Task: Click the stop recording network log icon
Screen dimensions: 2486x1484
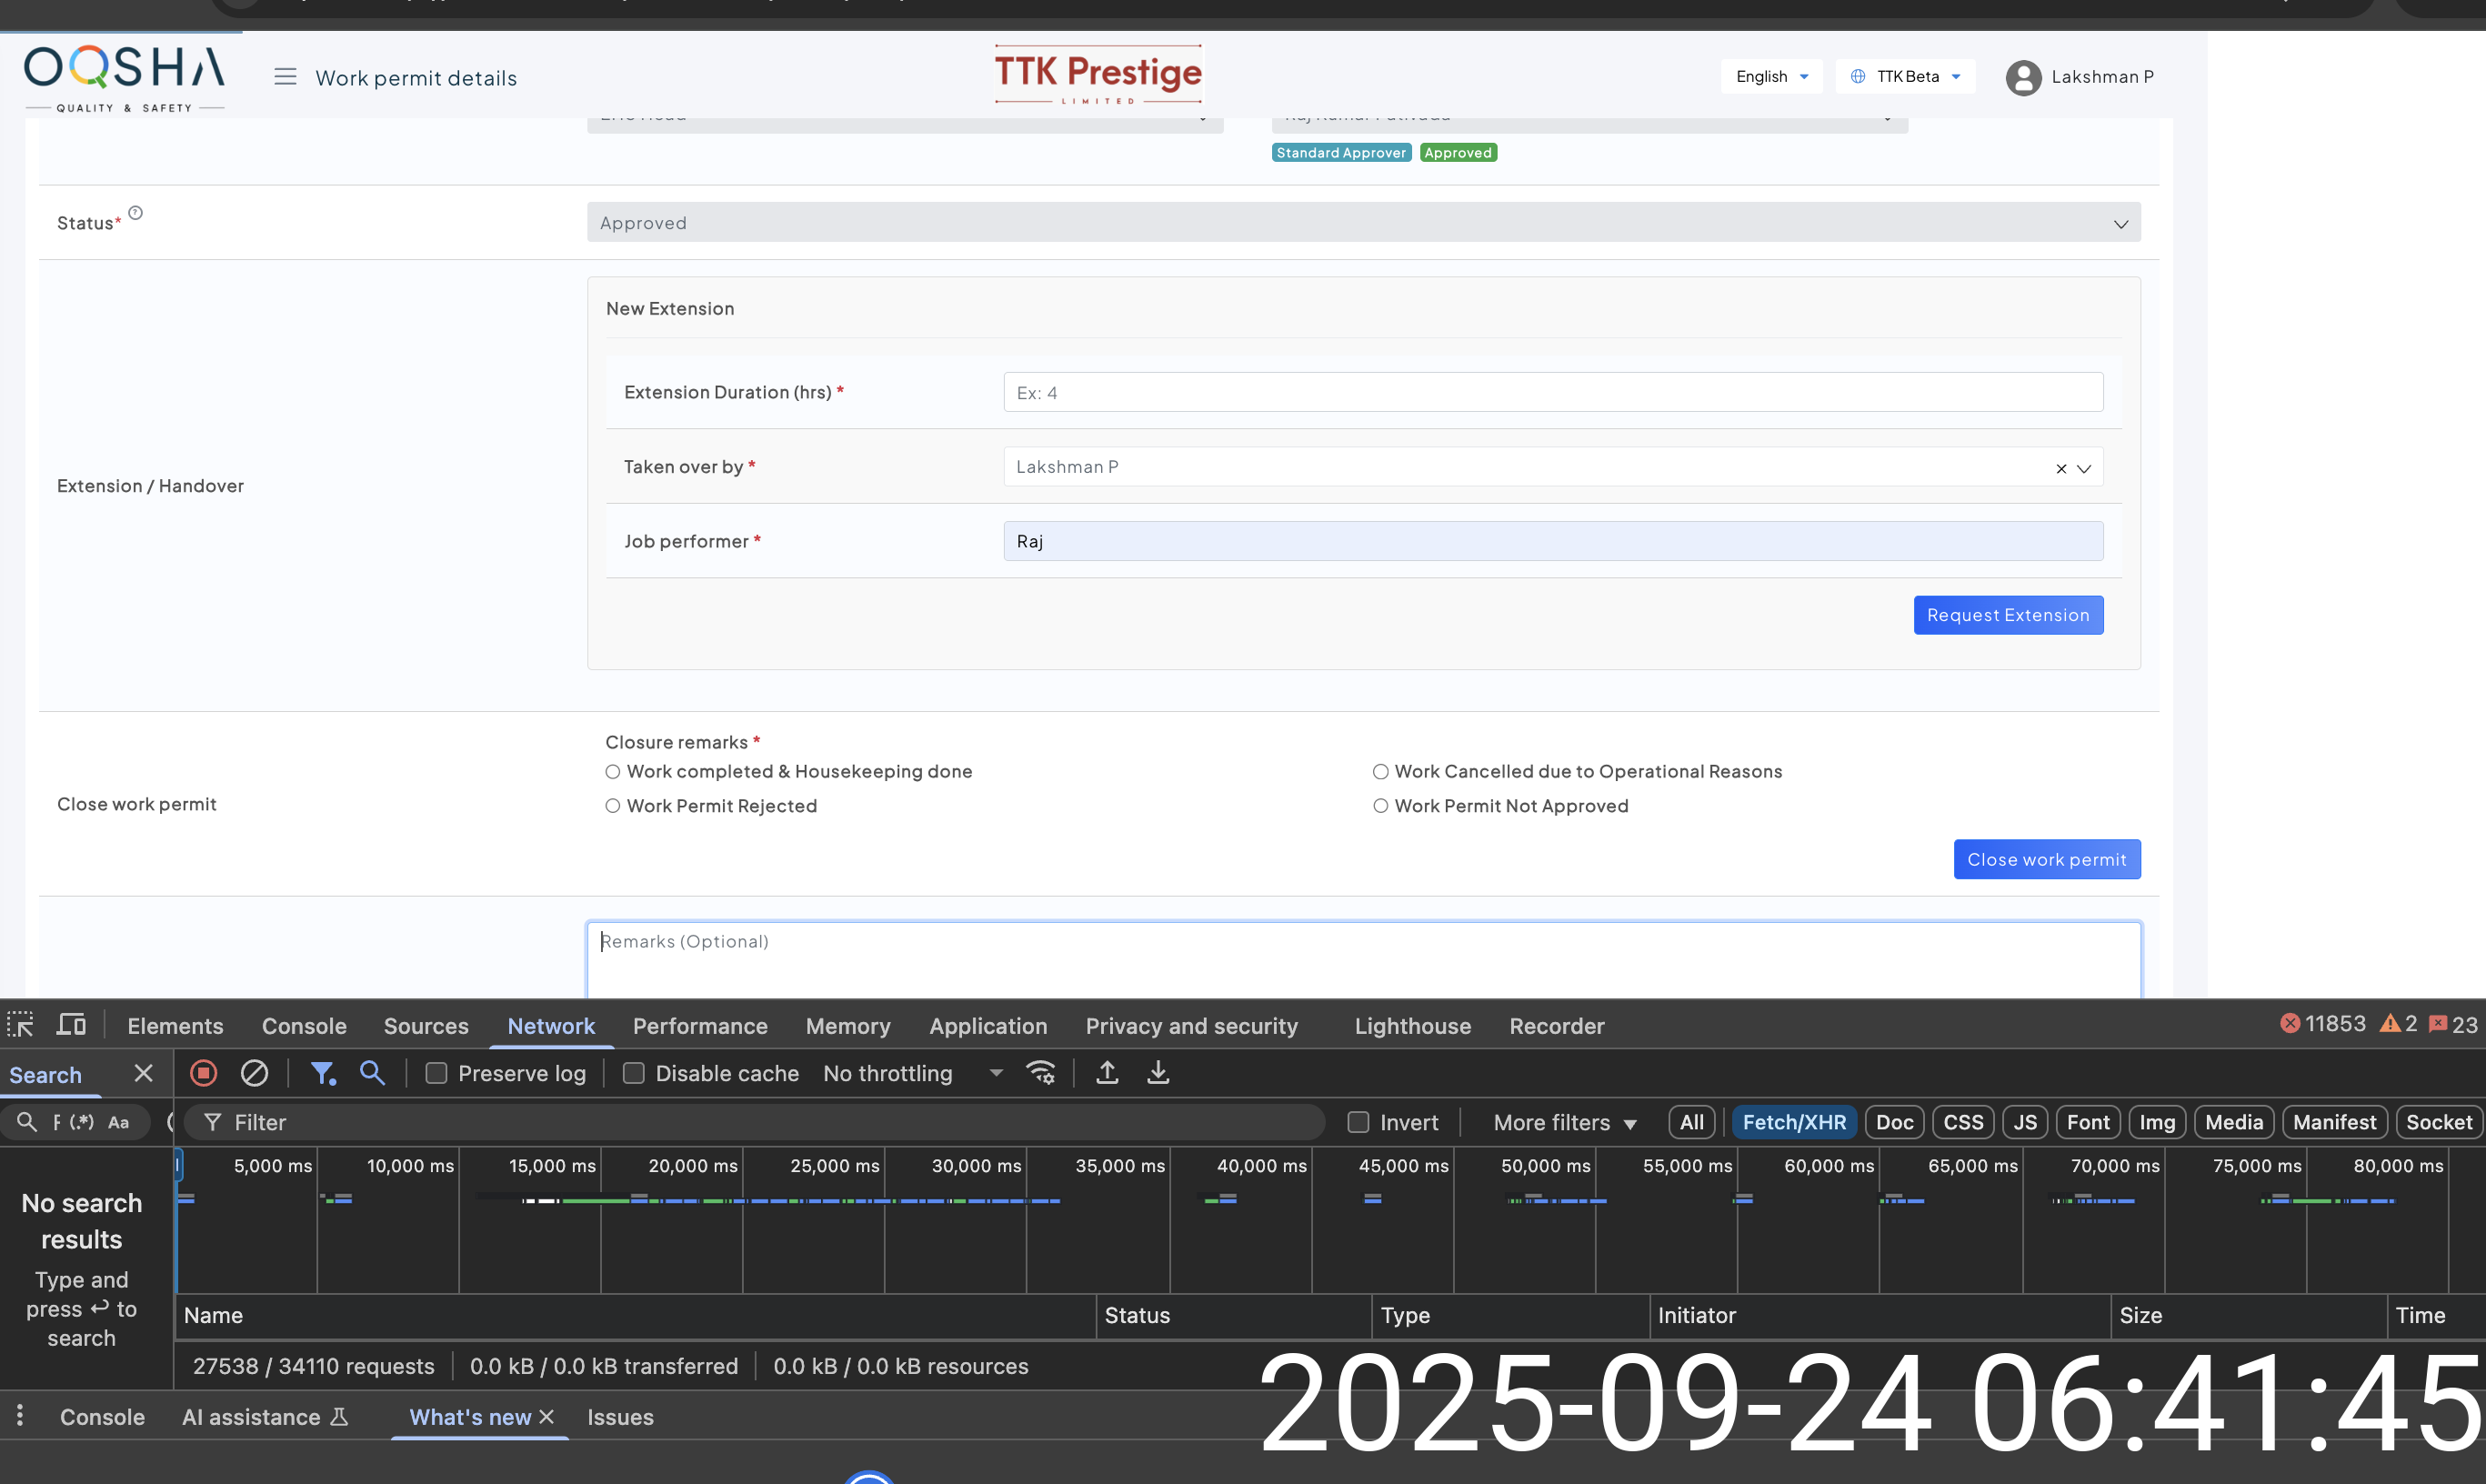Action: pyautogui.click(x=203, y=1073)
